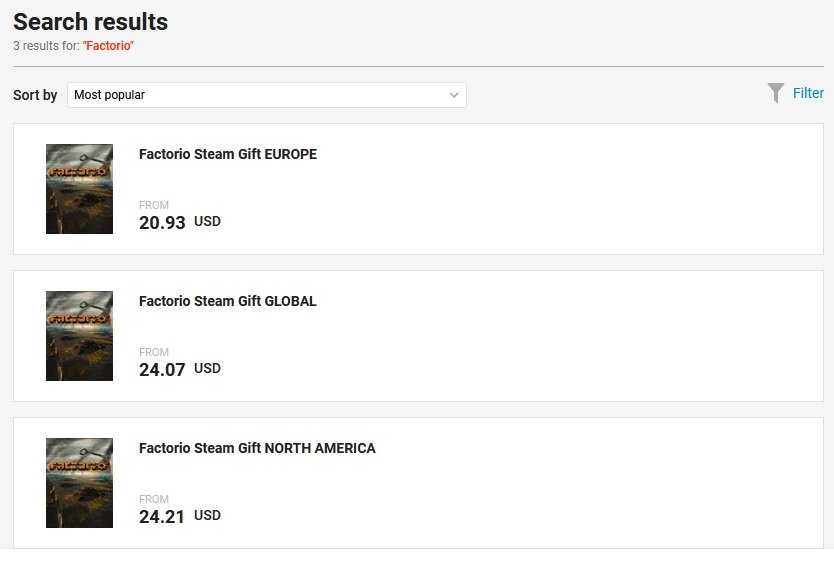This screenshot has width=834, height=574.
Task: Click the 24.07 price
Action: coord(162,370)
